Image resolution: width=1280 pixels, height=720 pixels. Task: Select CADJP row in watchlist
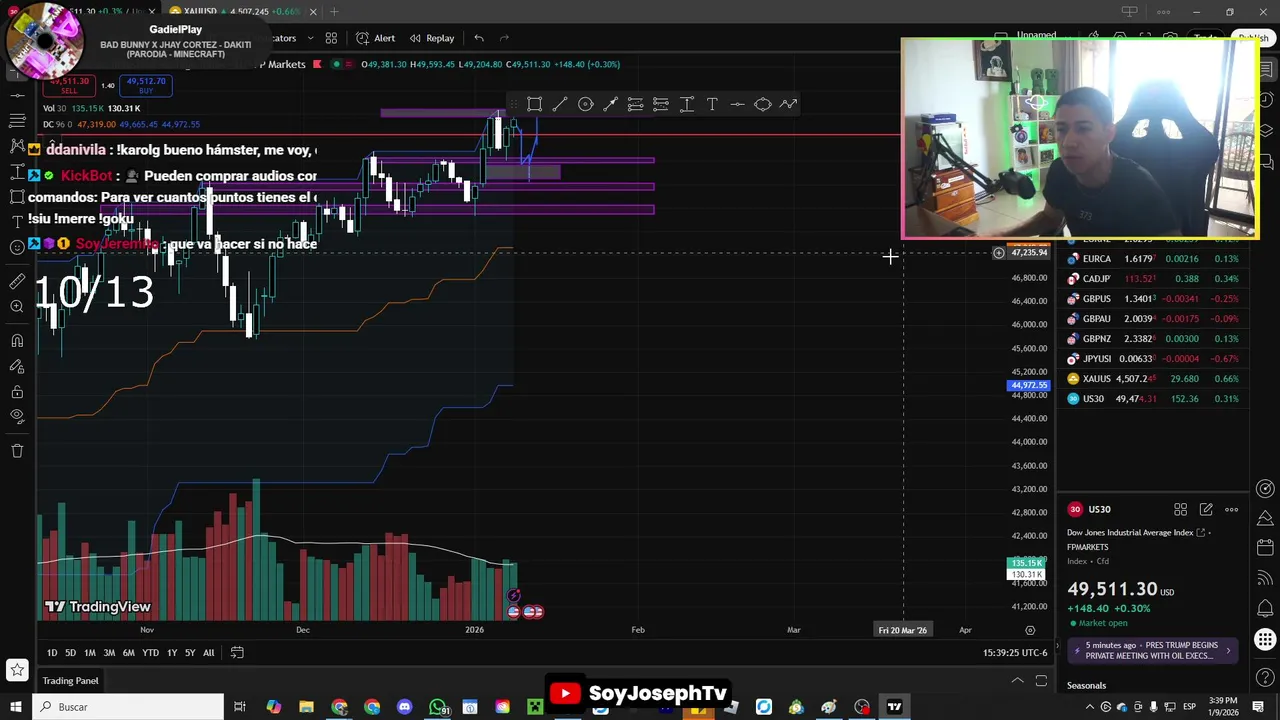[1153, 279]
